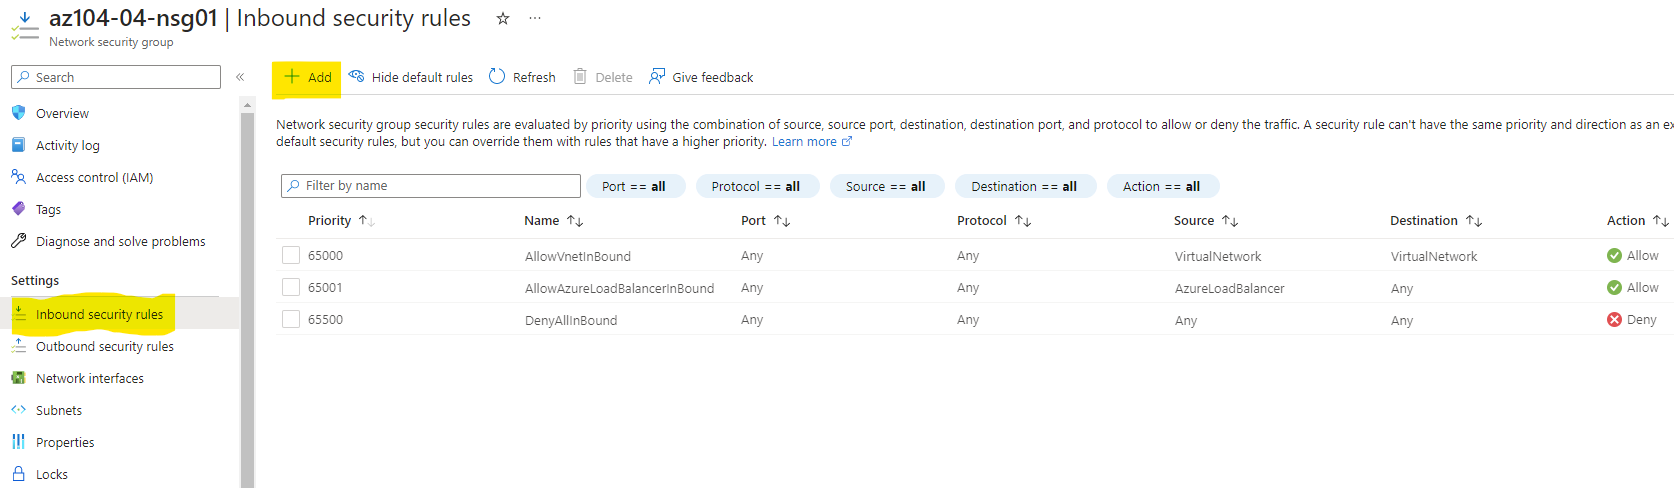The image size is (1674, 488).
Task: Click the Locks padlock icon
Action: [x=18, y=474]
